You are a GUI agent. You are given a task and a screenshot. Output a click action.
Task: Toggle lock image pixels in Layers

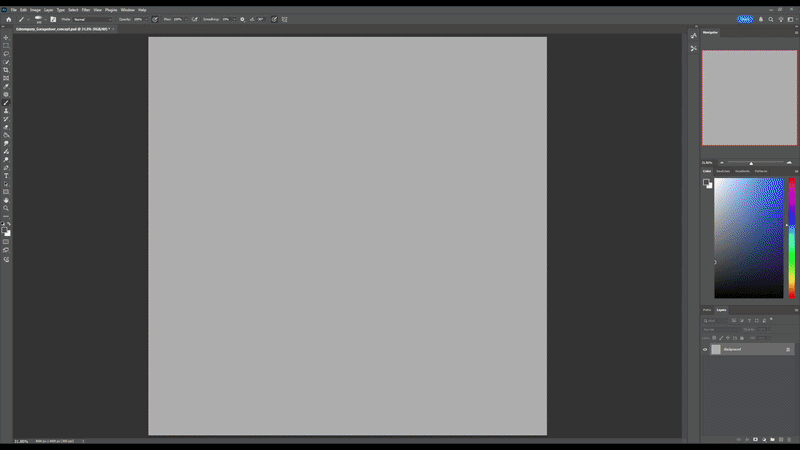coord(721,338)
